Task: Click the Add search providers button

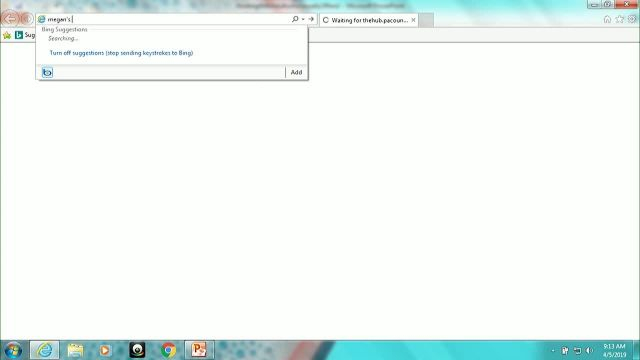Action: pos(296,72)
